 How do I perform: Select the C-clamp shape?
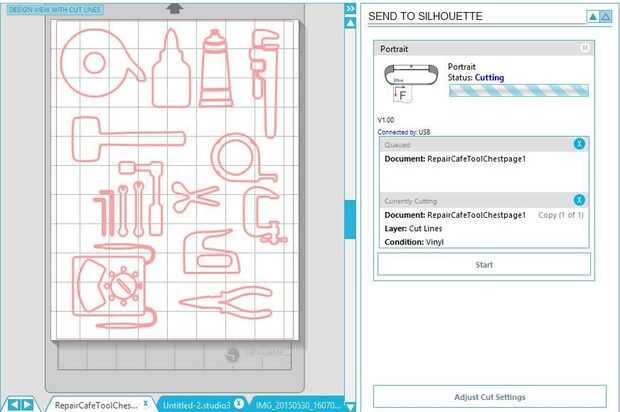[263, 215]
